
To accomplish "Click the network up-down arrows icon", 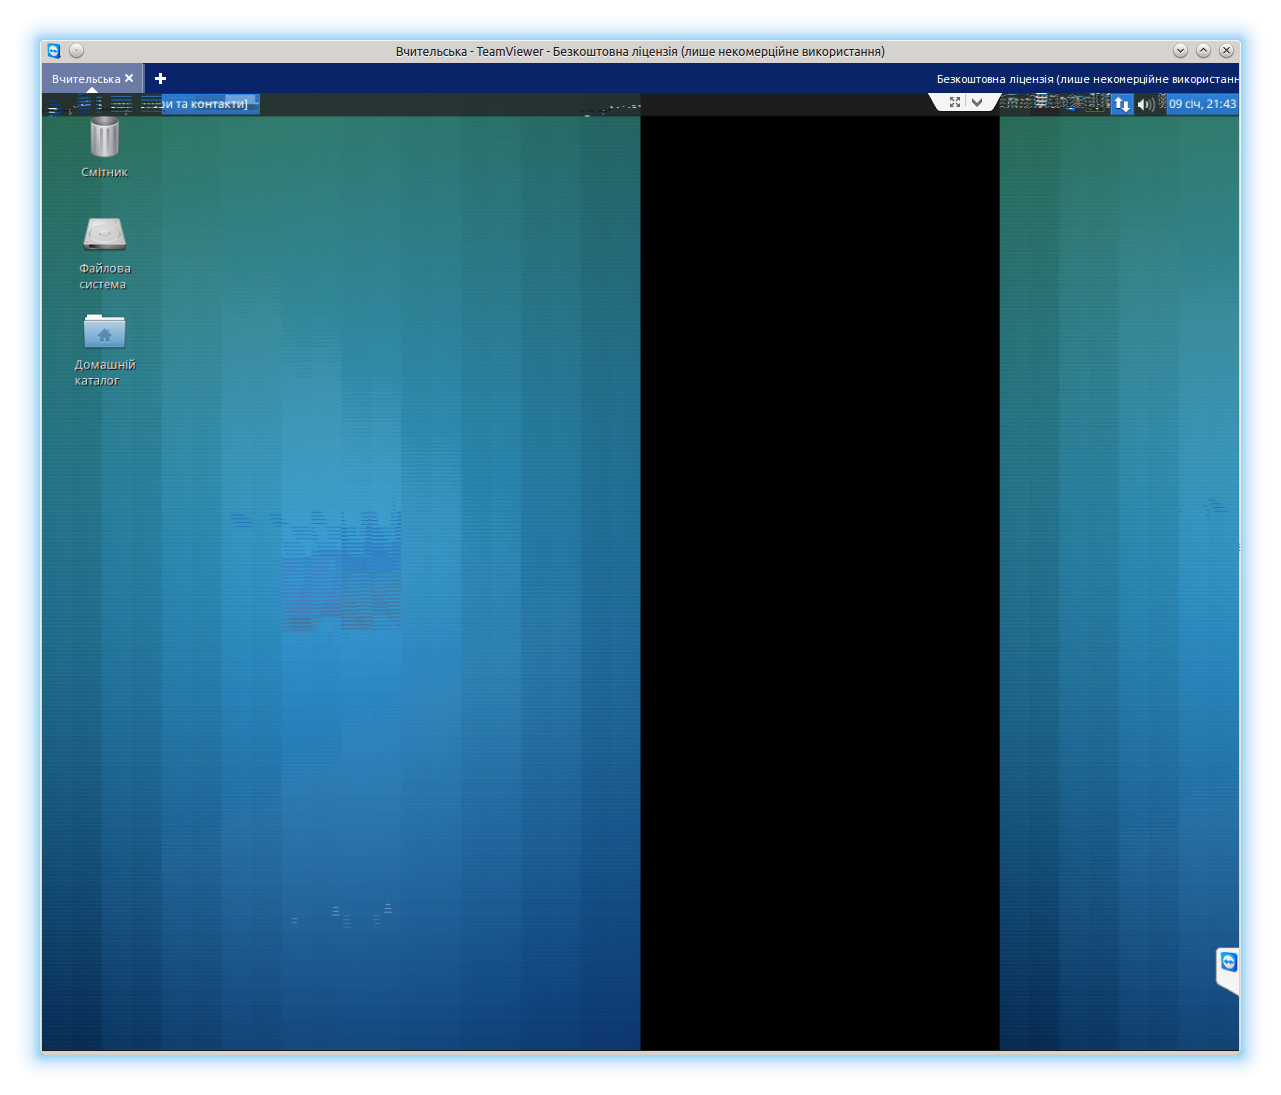I will [x=1122, y=104].
